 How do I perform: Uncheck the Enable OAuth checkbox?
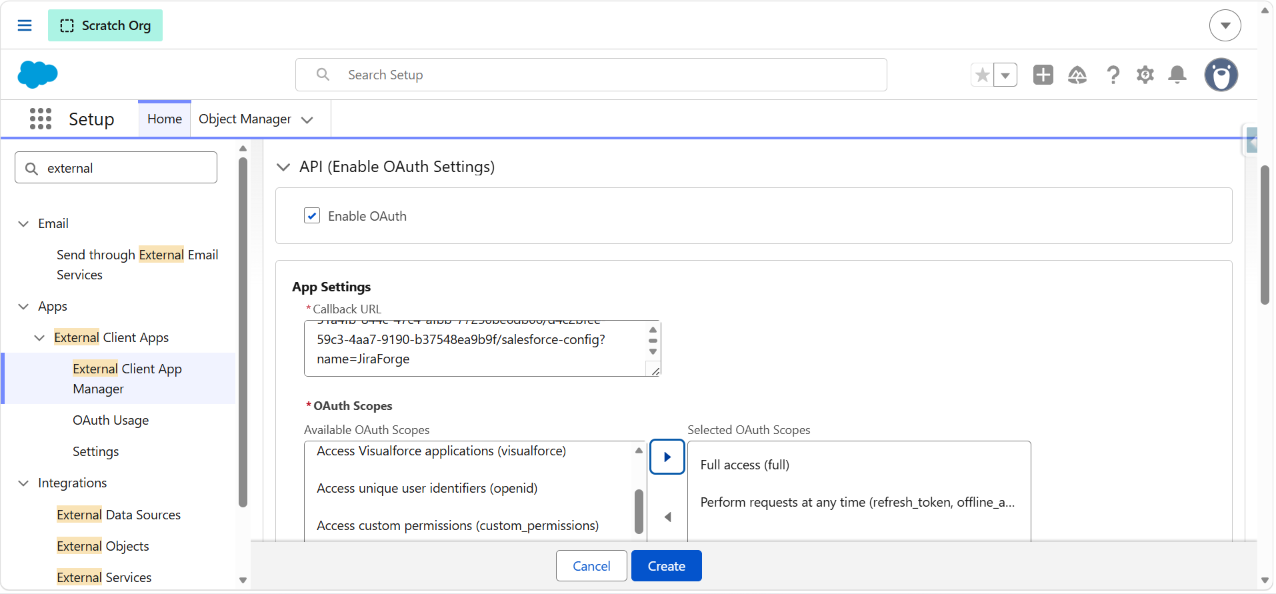click(x=312, y=216)
